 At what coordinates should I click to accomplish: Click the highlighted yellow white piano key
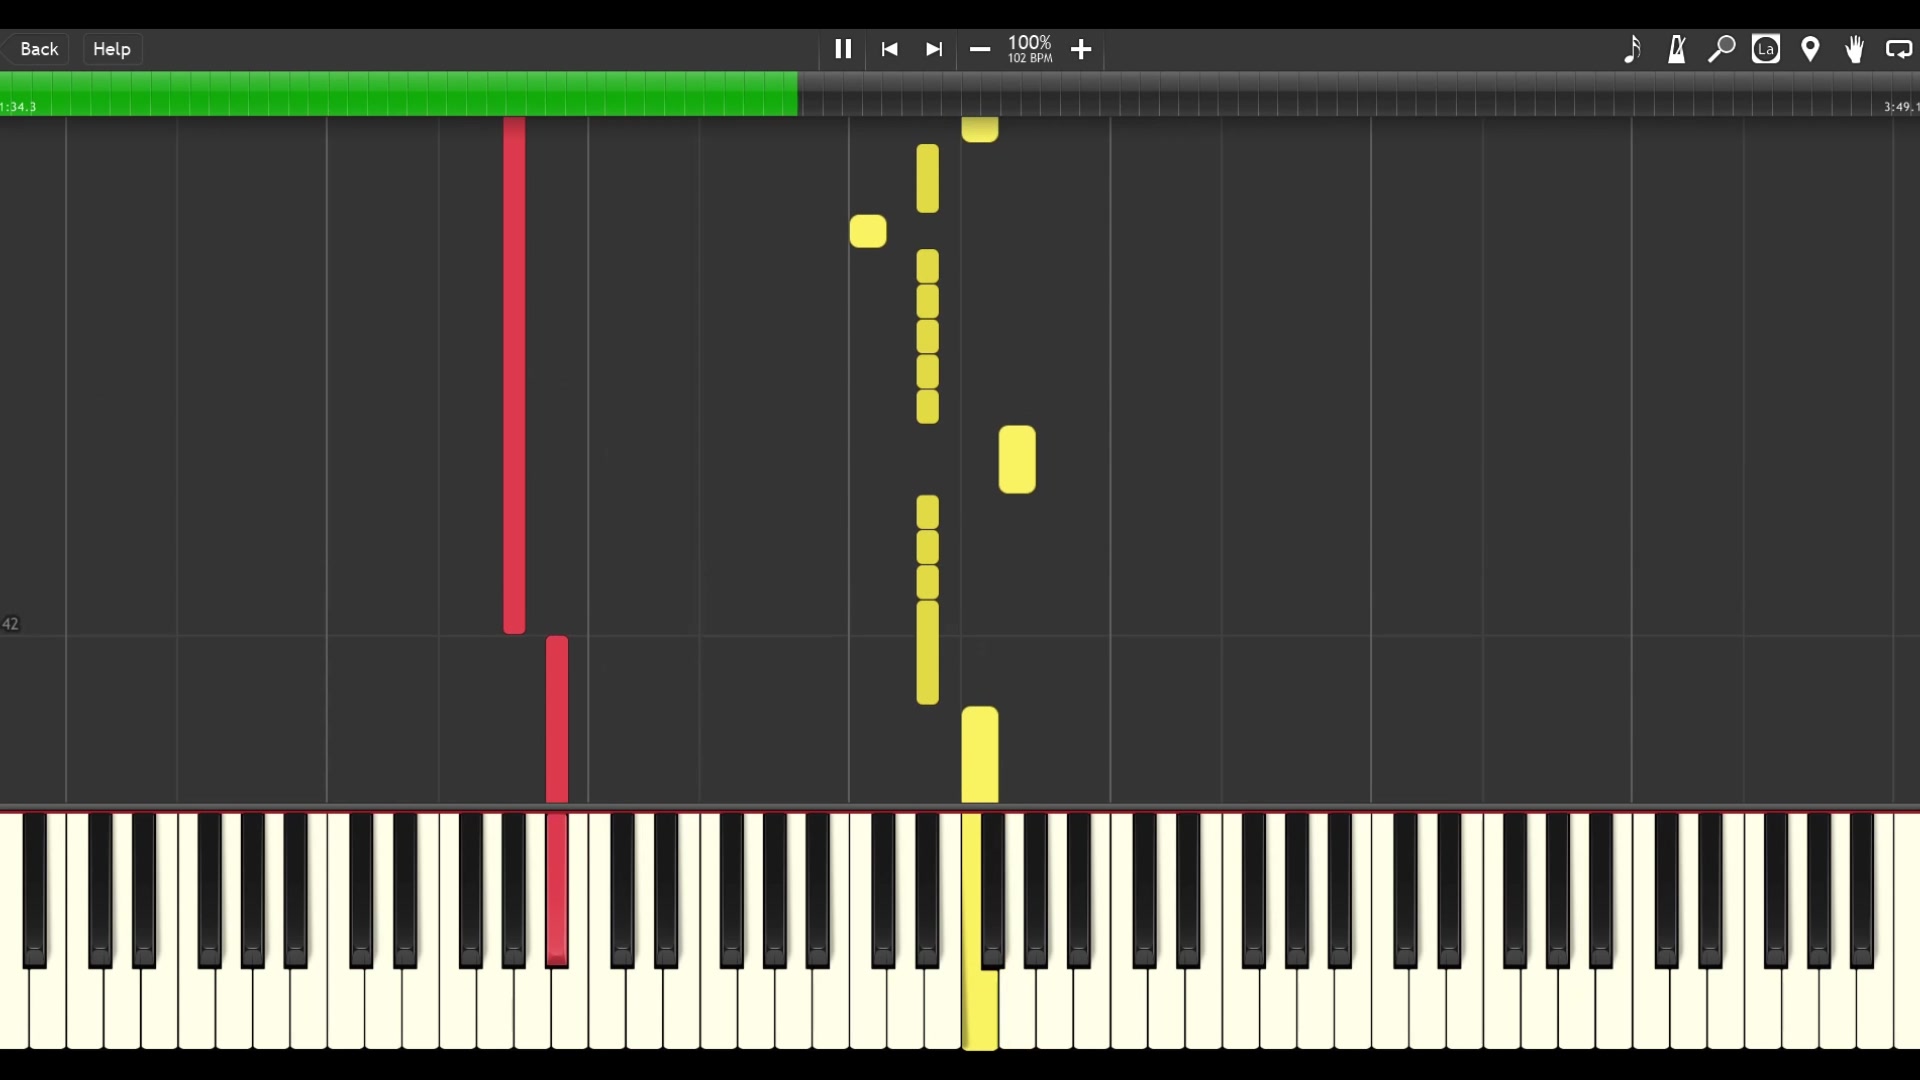[980, 1010]
